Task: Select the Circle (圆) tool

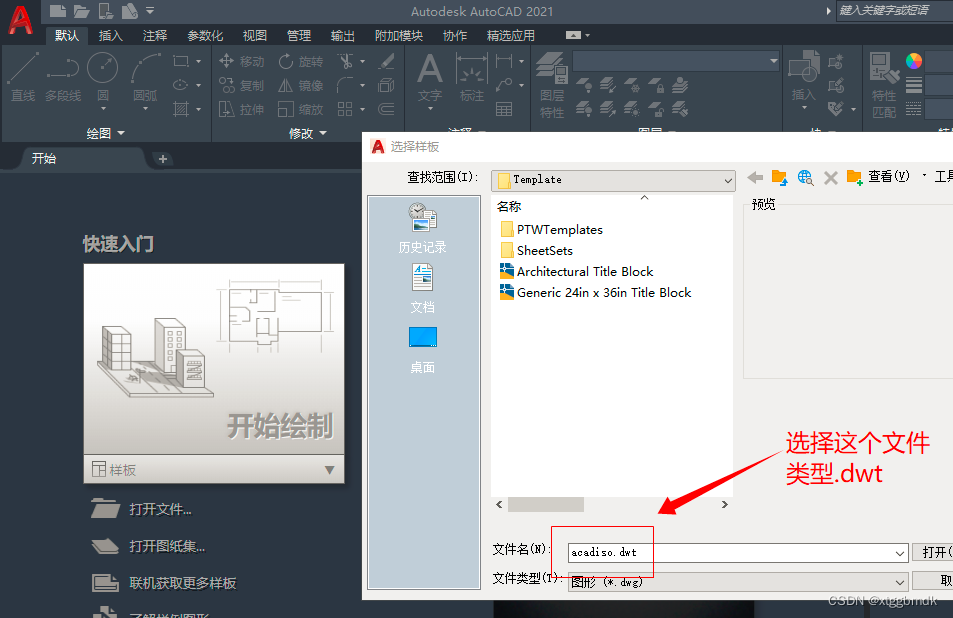Action: tap(103, 77)
